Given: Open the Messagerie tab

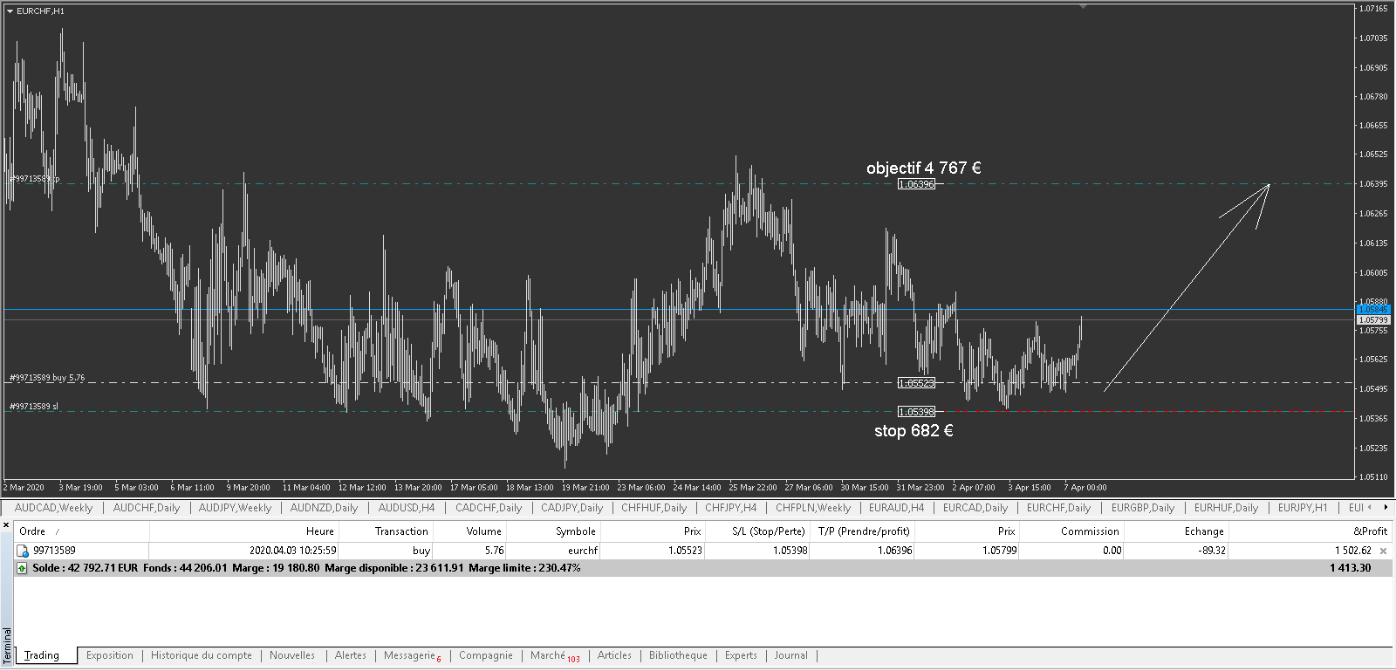Looking at the screenshot, I should [x=412, y=656].
